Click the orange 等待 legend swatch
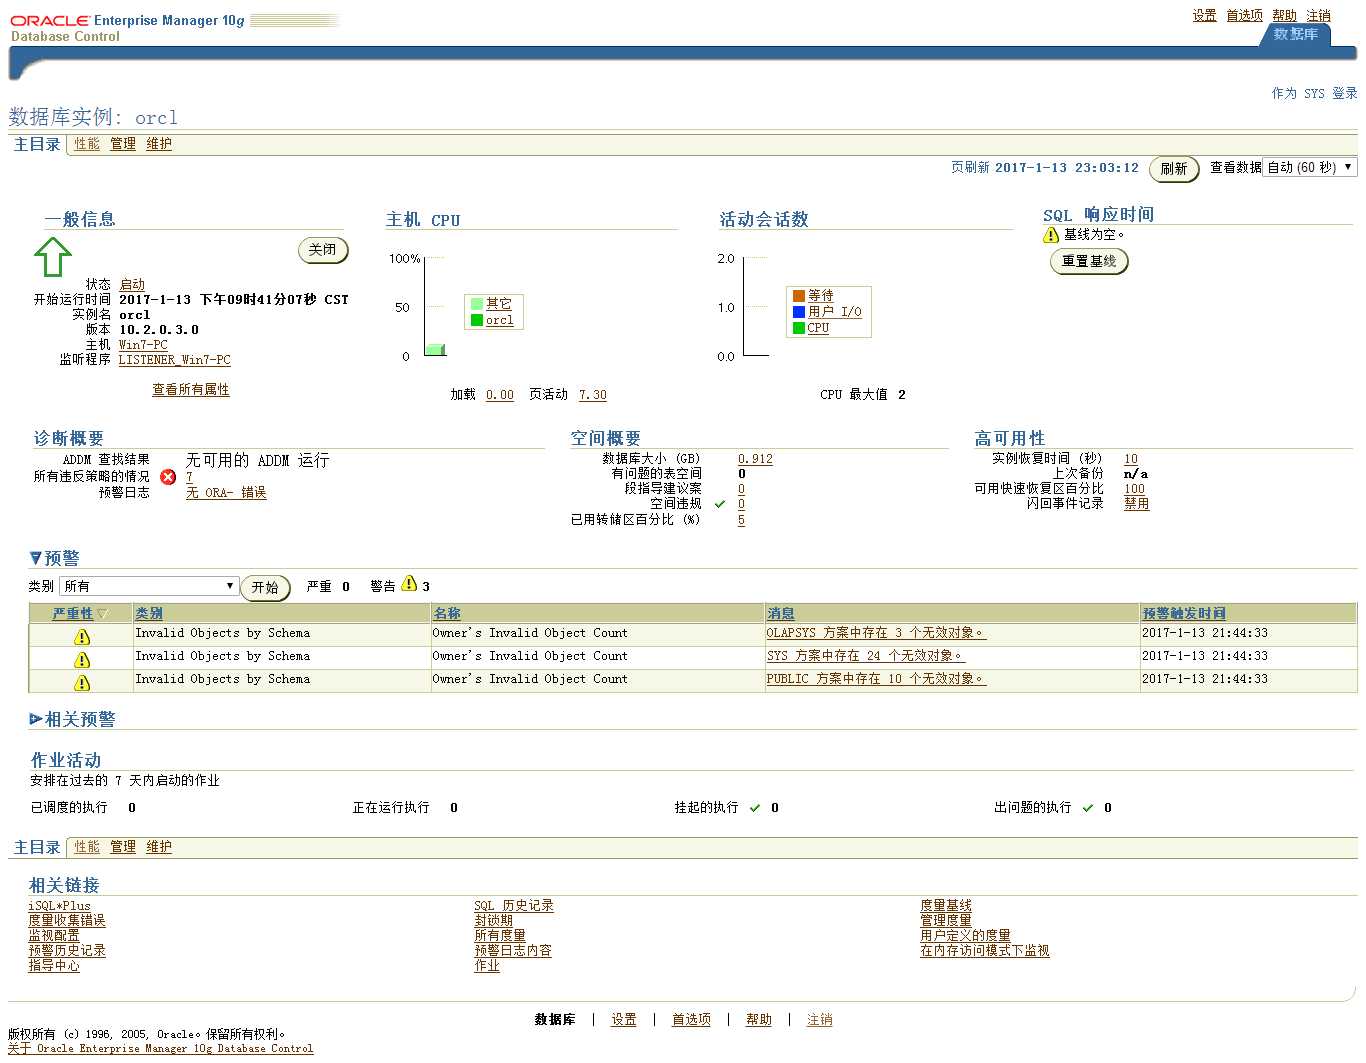Viewport: 1366px width, 1063px height. pyautogui.click(x=799, y=296)
